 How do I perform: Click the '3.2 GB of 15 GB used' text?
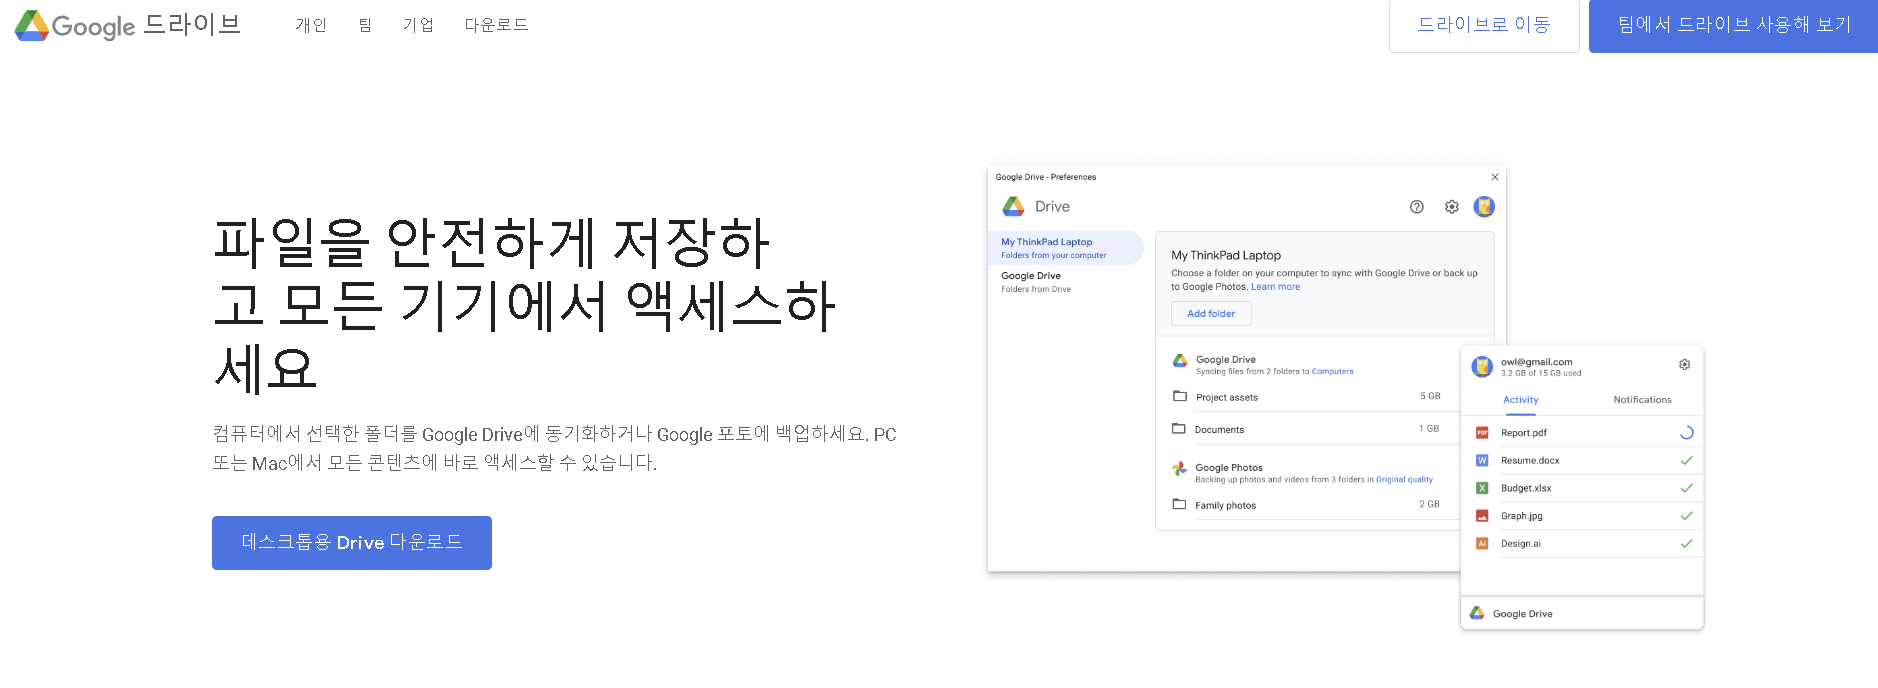[x=1541, y=374]
